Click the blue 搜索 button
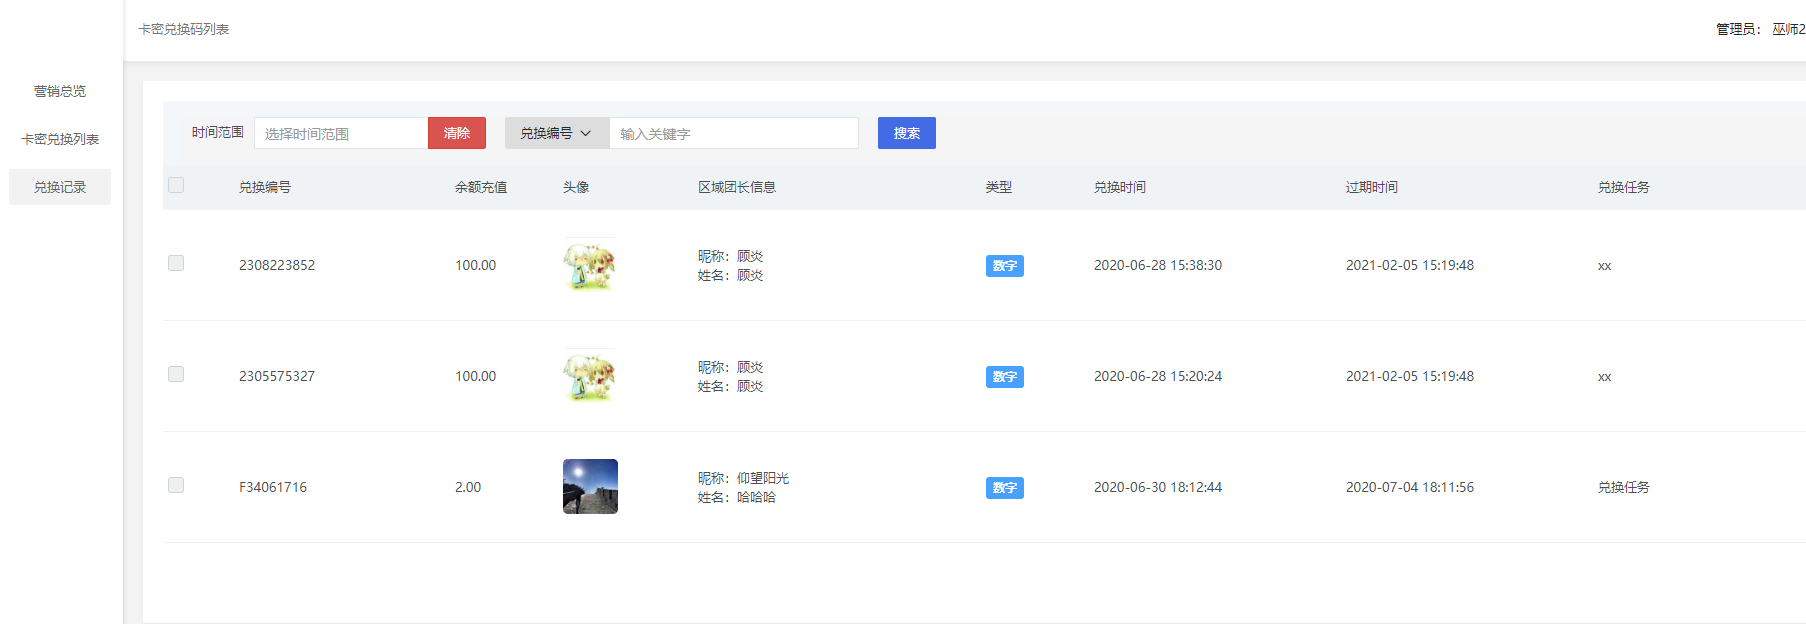Screen dimensions: 1806x624 pos(906,133)
